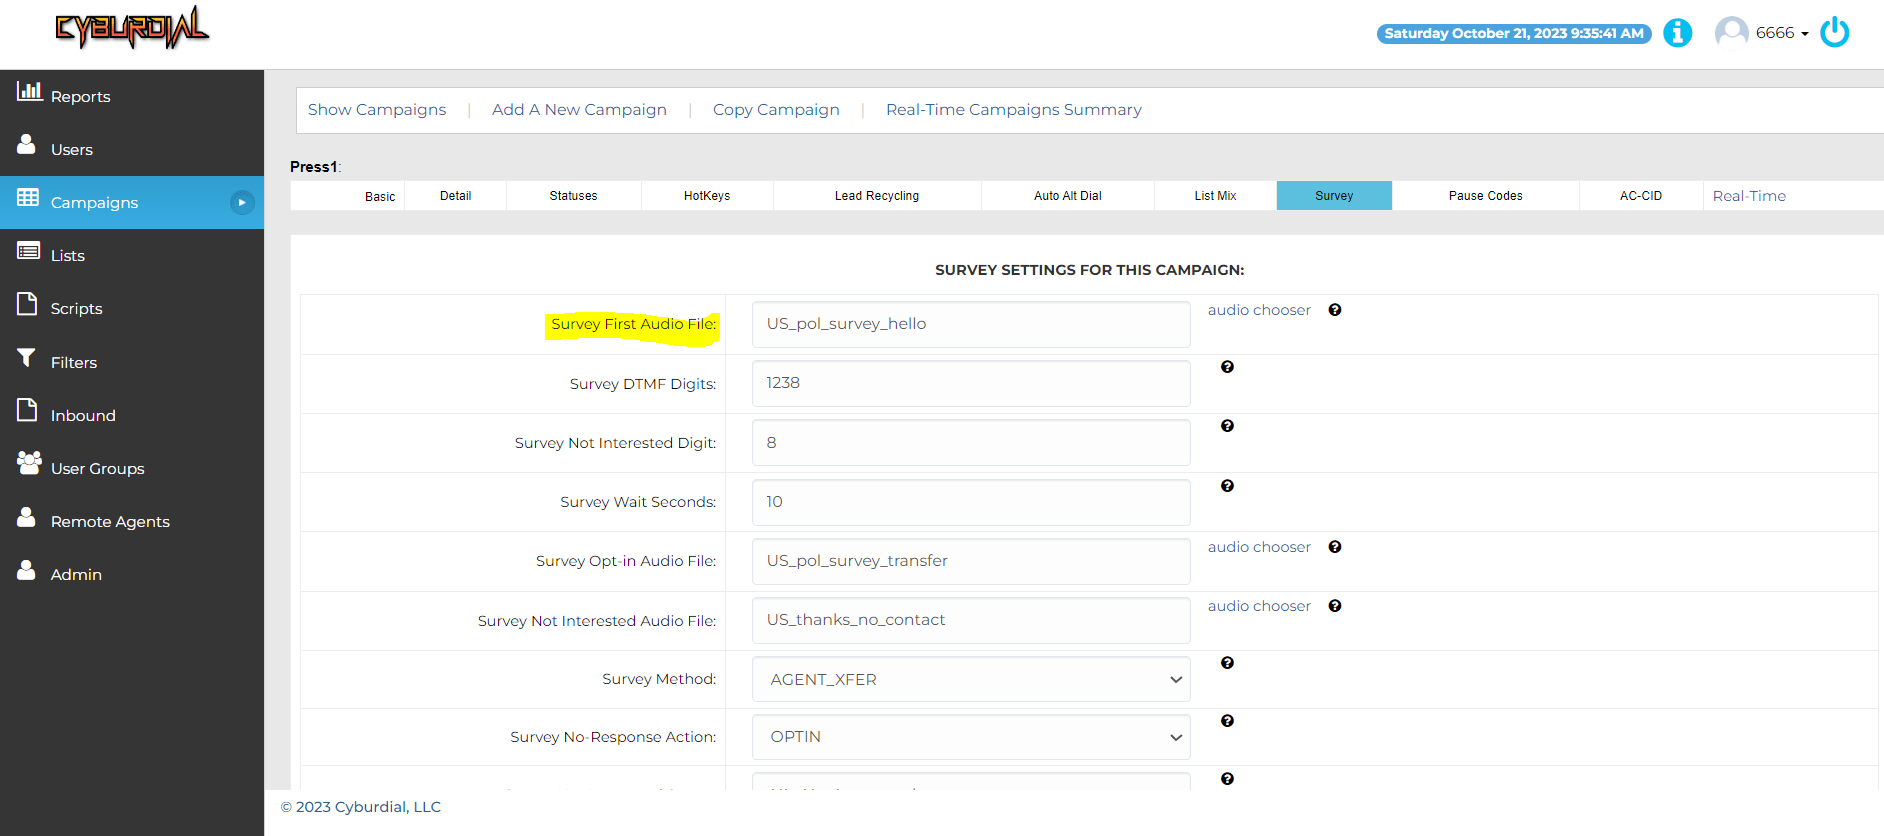Image resolution: width=1884 pixels, height=836 pixels.
Task: Open User Groups menu item
Action: point(132,468)
